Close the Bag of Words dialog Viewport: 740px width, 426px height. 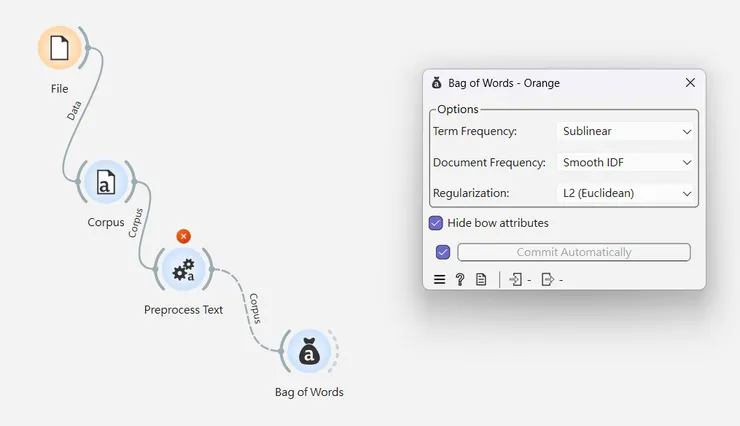690,83
